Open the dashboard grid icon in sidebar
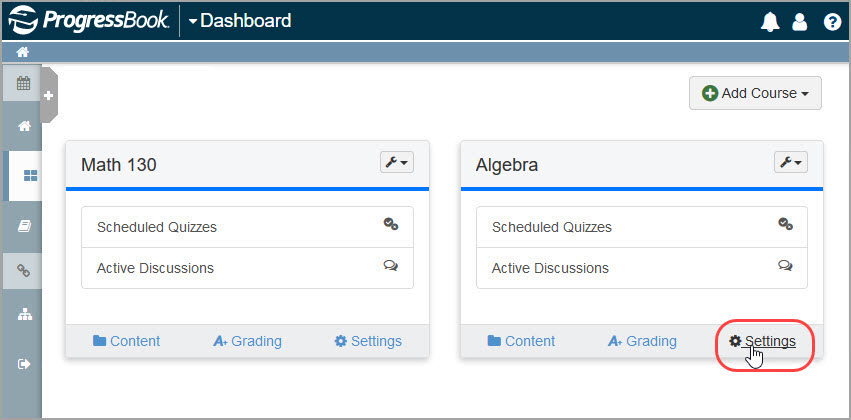The width and height of the screenshot is (851, 420). coord(30,175)
